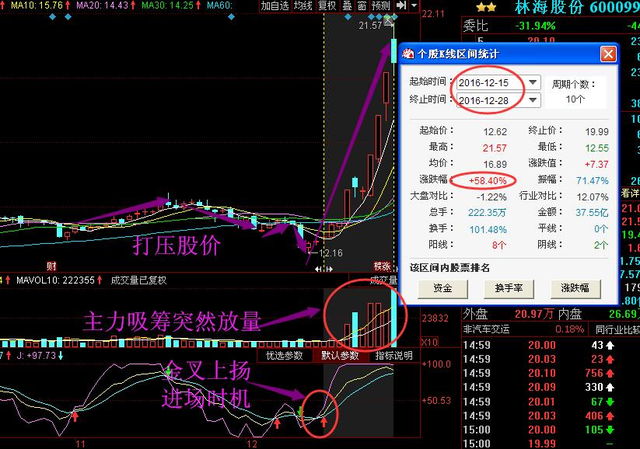Click the month 11 label on date axis

(80, 444)
